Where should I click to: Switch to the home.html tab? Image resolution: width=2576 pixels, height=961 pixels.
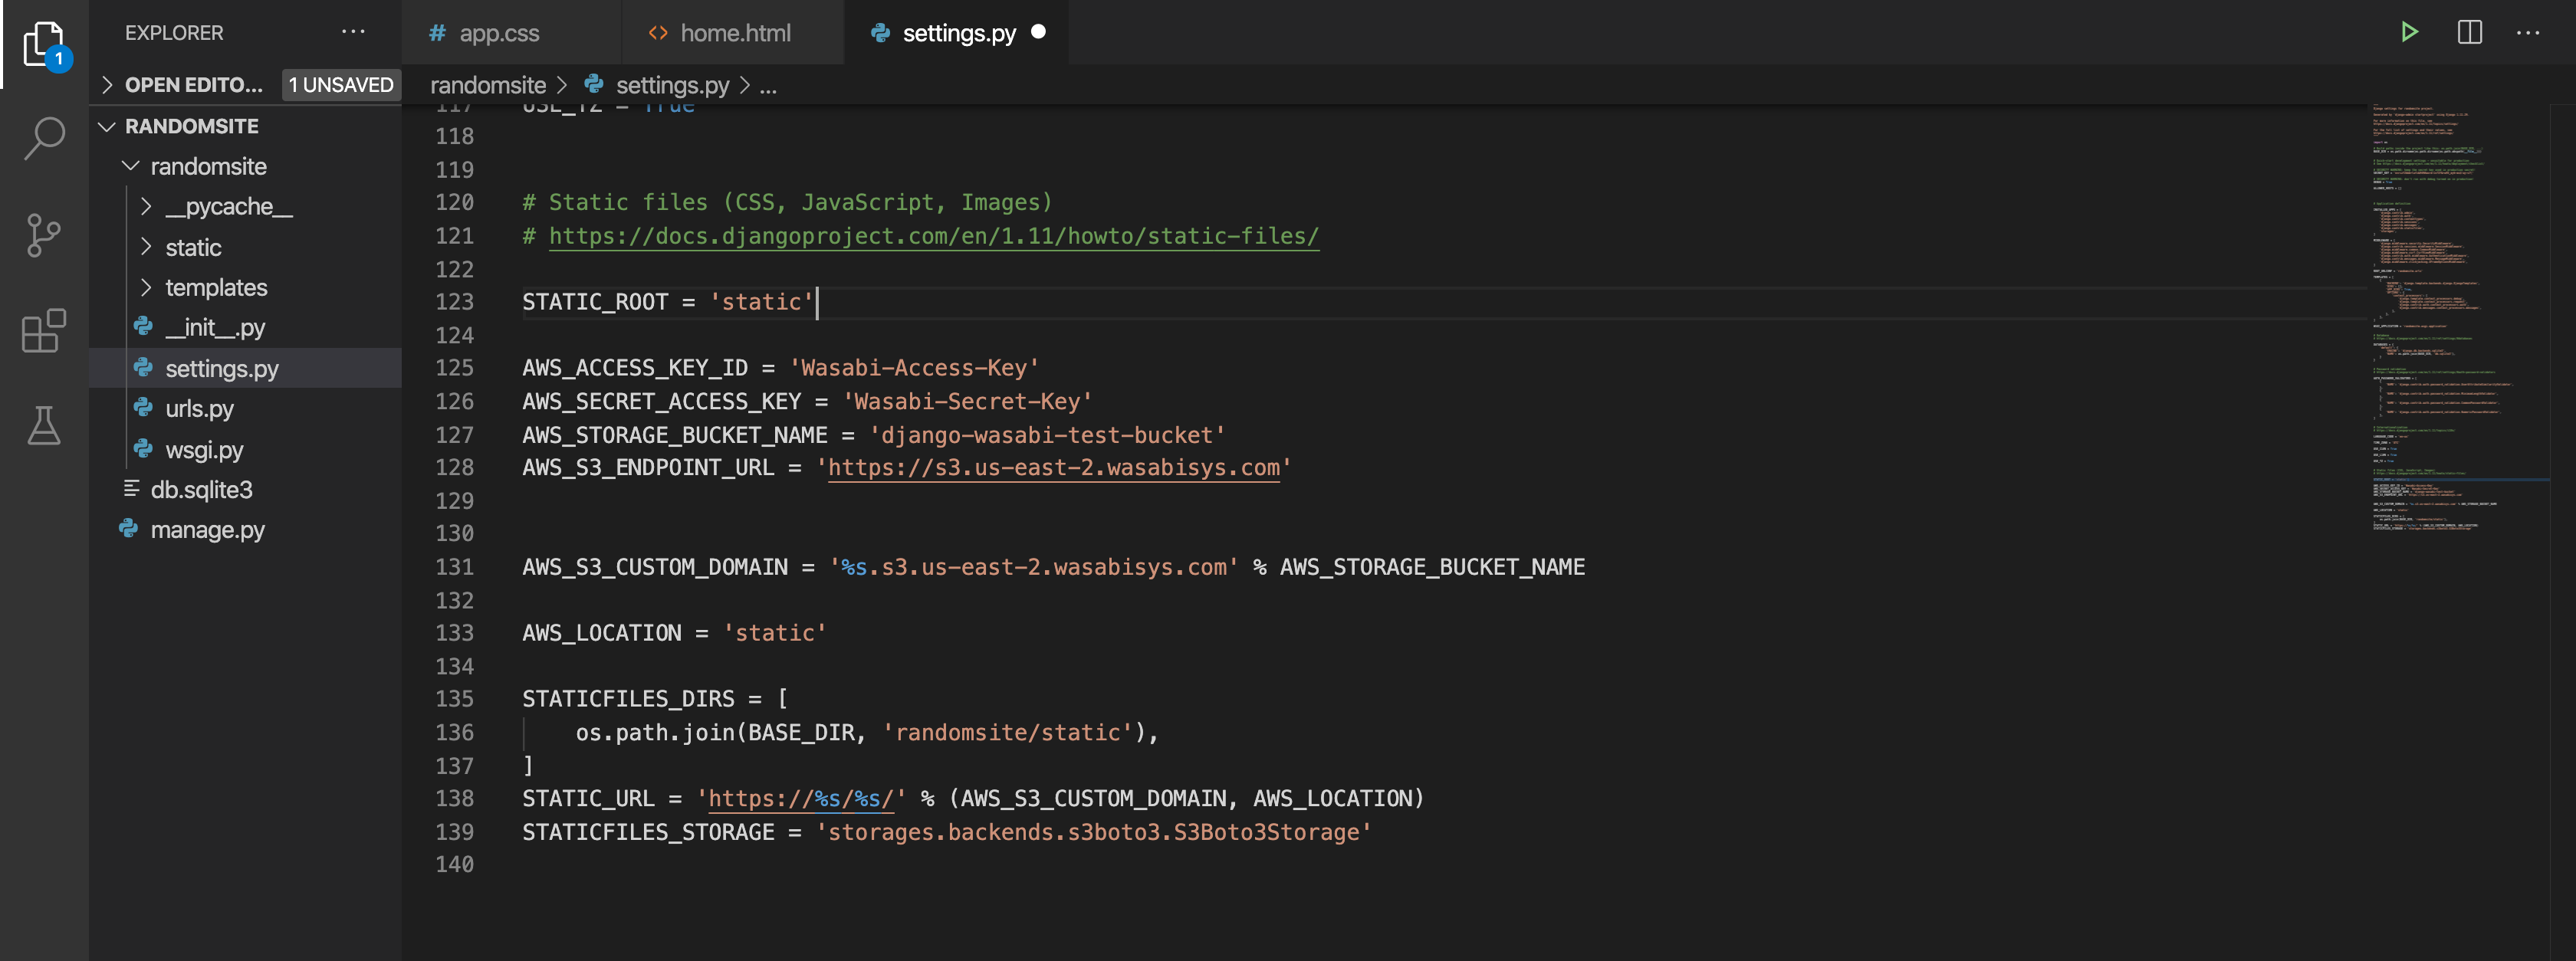734,31
